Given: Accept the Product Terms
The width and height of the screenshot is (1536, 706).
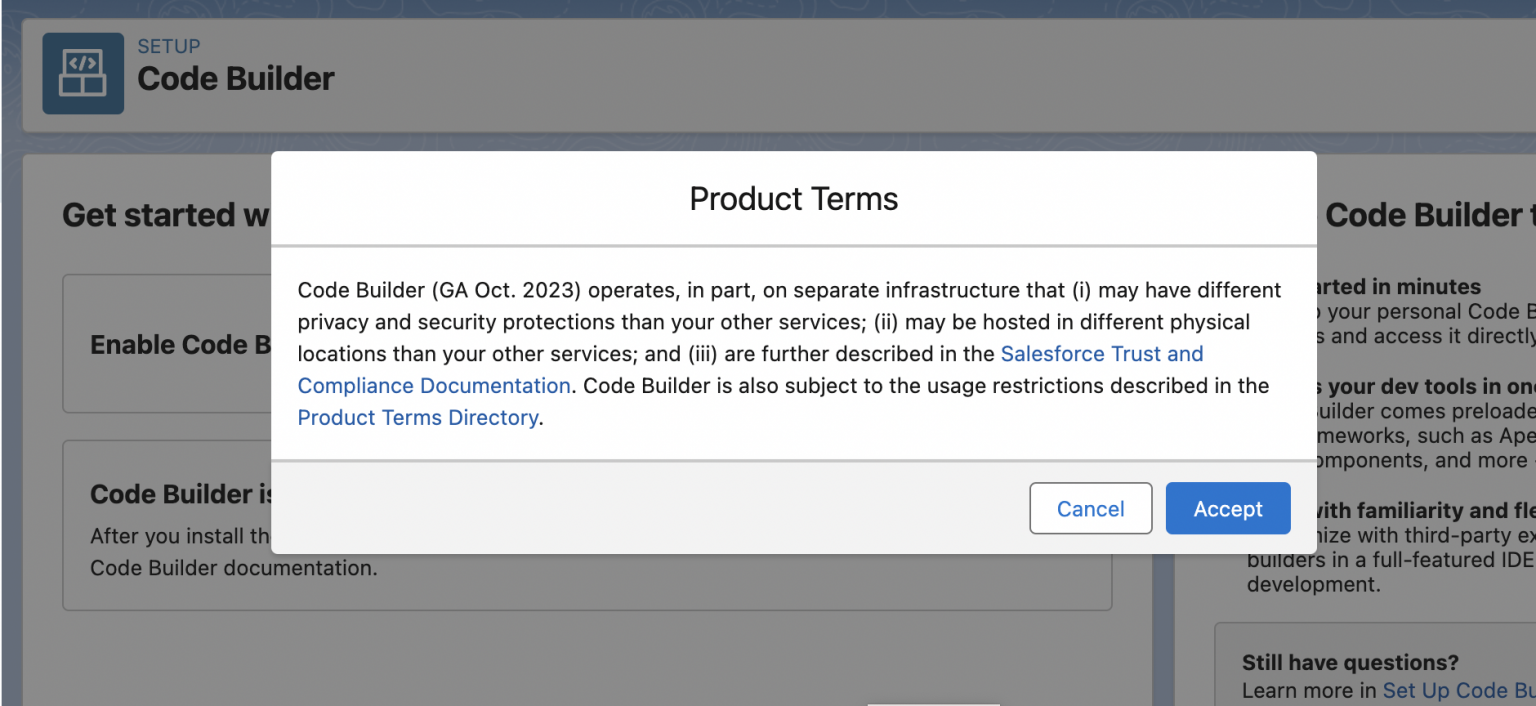Looking at the screenshot, I should click(1228, 508).
